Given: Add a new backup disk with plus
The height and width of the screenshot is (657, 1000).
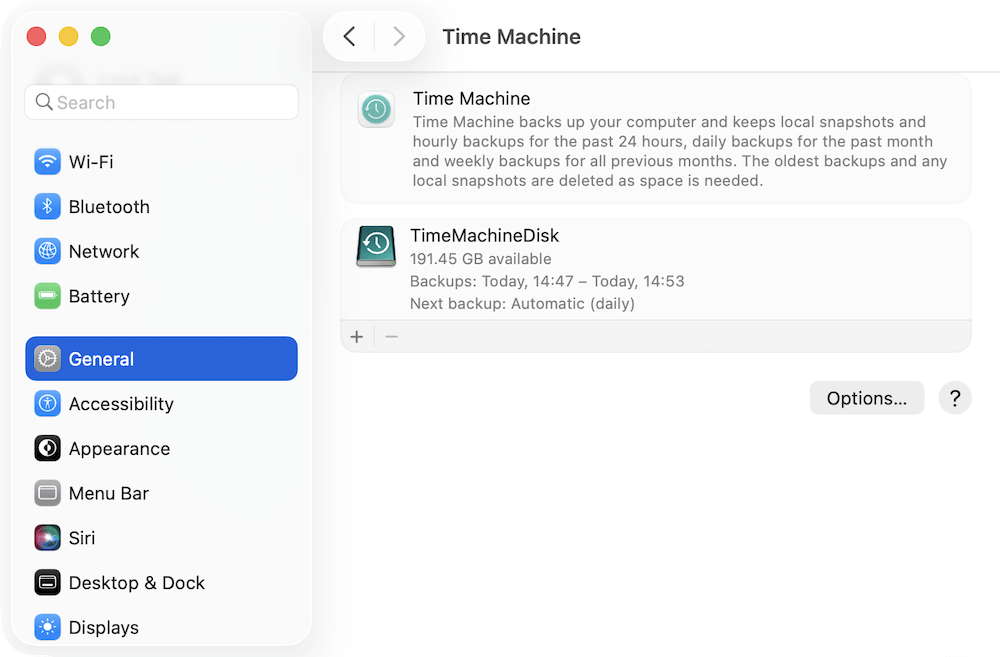Looking at the screenshot, I should tap(357, 336).
